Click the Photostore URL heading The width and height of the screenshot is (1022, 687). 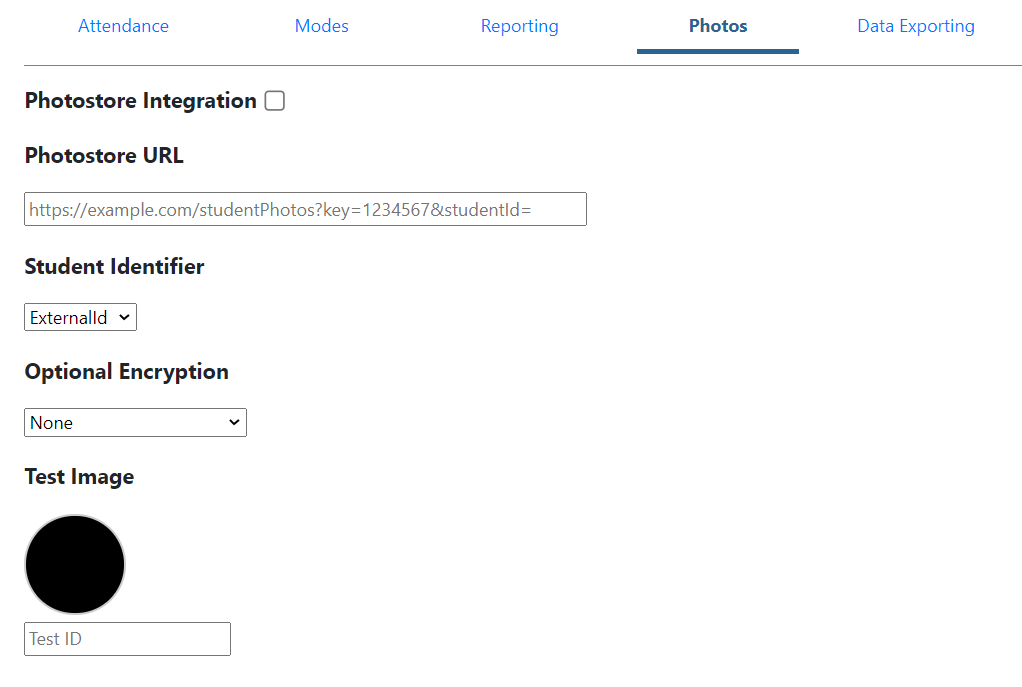point(104,156)
